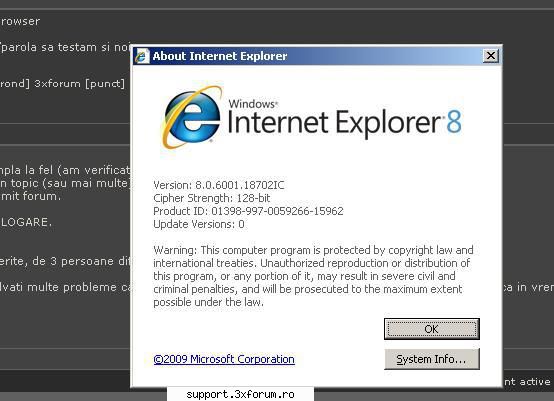Image resolution: width=554 pixels, height=401 pixels.
Task: Open System Info
Action: pyautogui.click(x=431, y=359)
